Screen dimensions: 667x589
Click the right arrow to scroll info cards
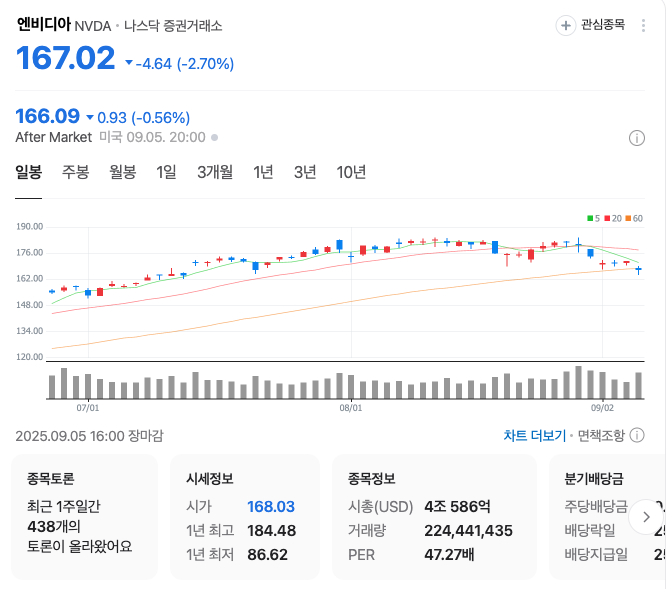pyautogui.click(x=646, y=517)
